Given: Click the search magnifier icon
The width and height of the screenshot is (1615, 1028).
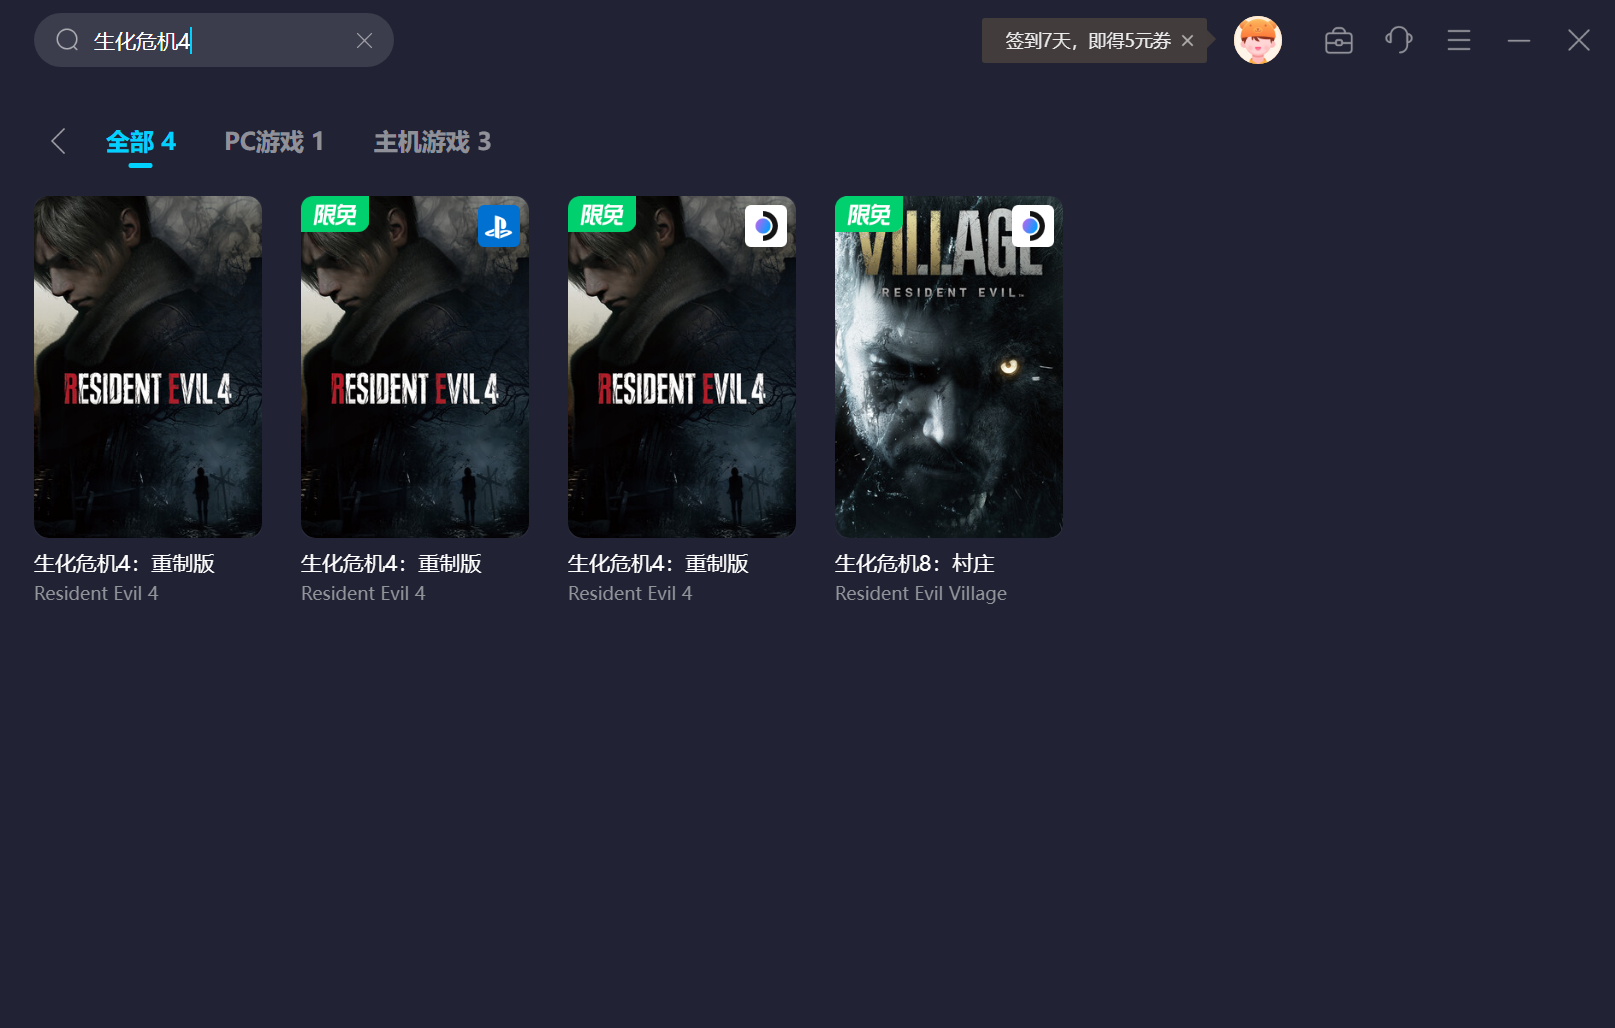Looking at the screenshot, I should [67, 40].
